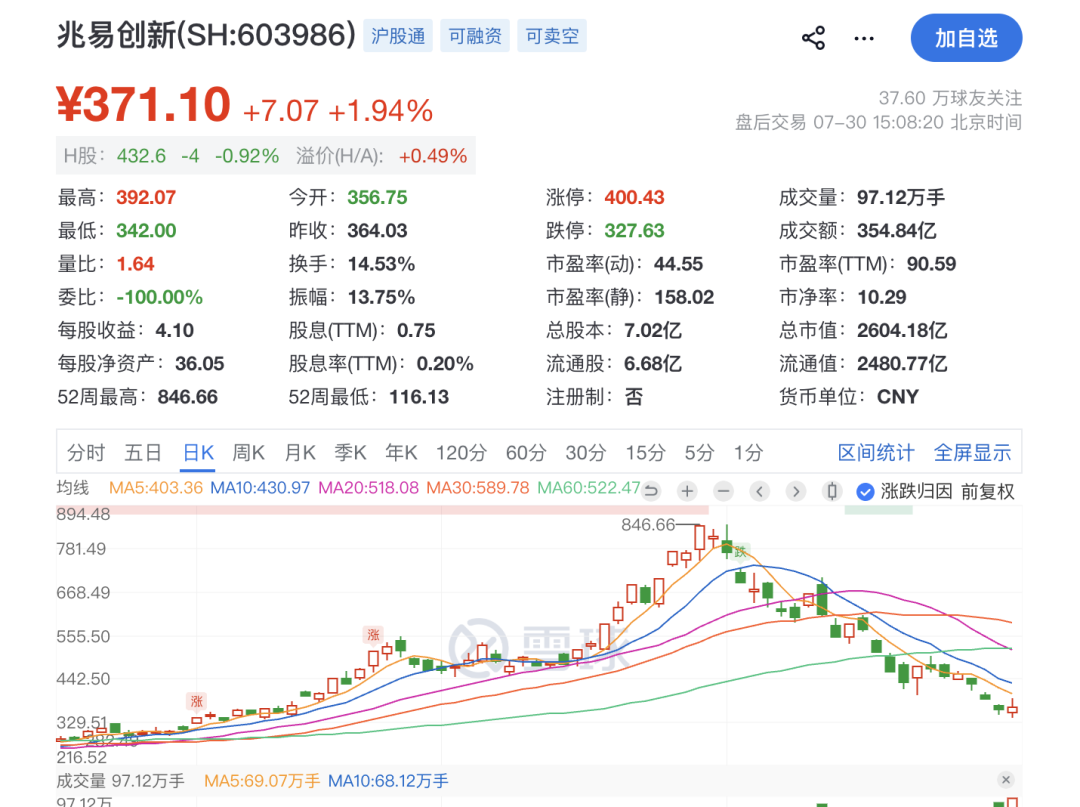
Task: Click the 最低 value 342.00
Action: coord(146,231)
